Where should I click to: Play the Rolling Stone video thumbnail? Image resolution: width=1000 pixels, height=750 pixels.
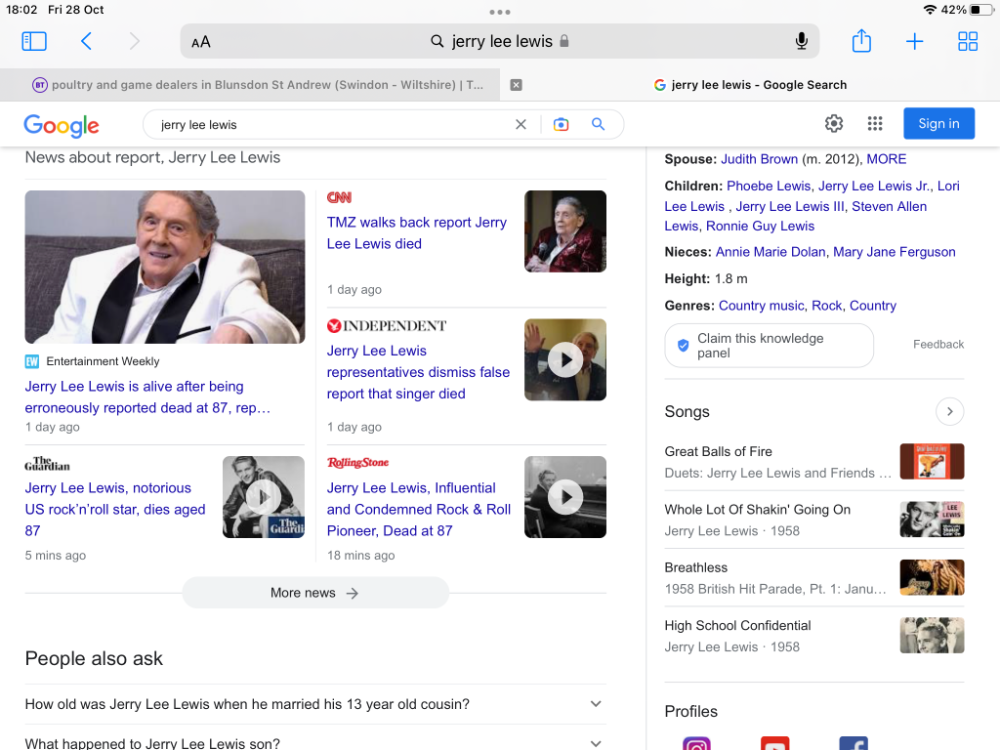pyautogui.click(x=565, y=497)
